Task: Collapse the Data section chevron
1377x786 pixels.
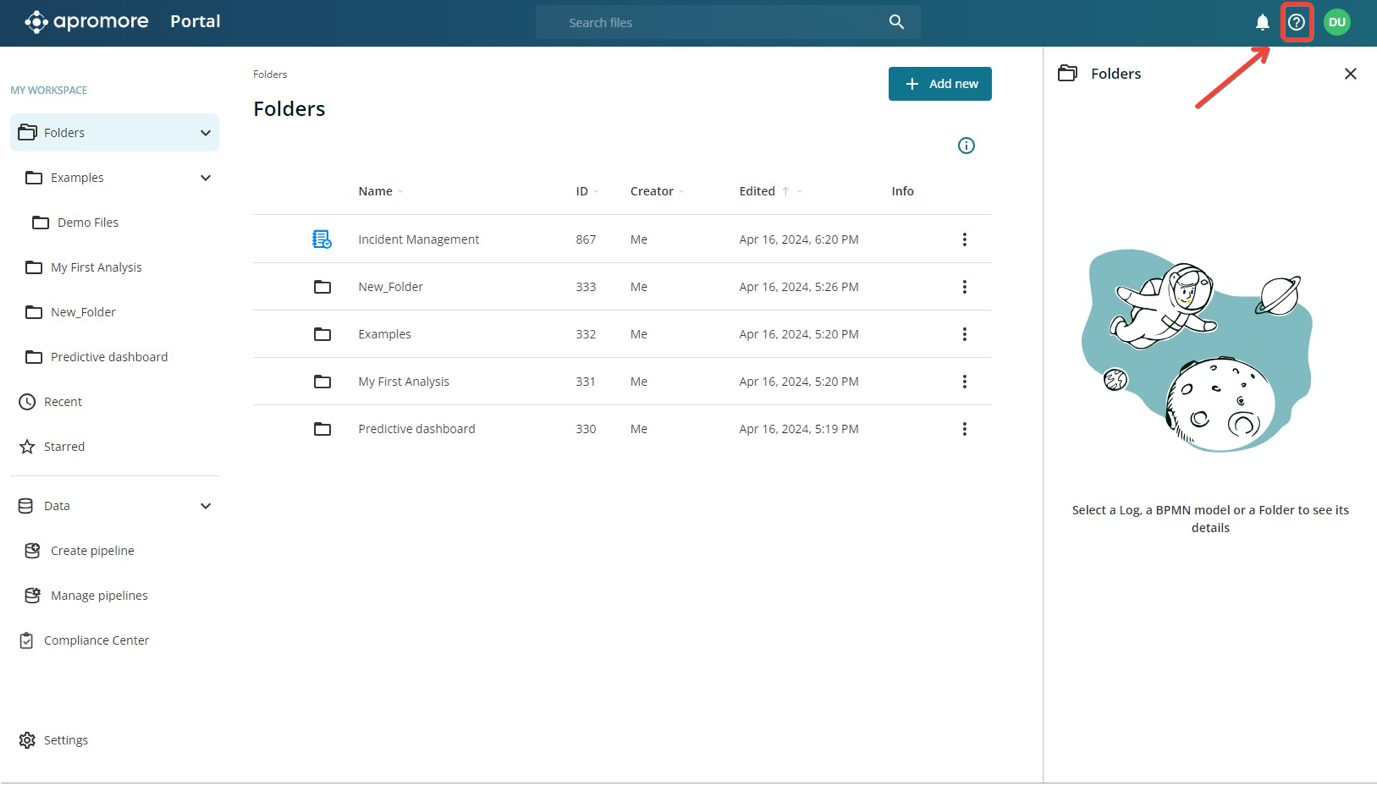Action: click(x=205, y=506)
